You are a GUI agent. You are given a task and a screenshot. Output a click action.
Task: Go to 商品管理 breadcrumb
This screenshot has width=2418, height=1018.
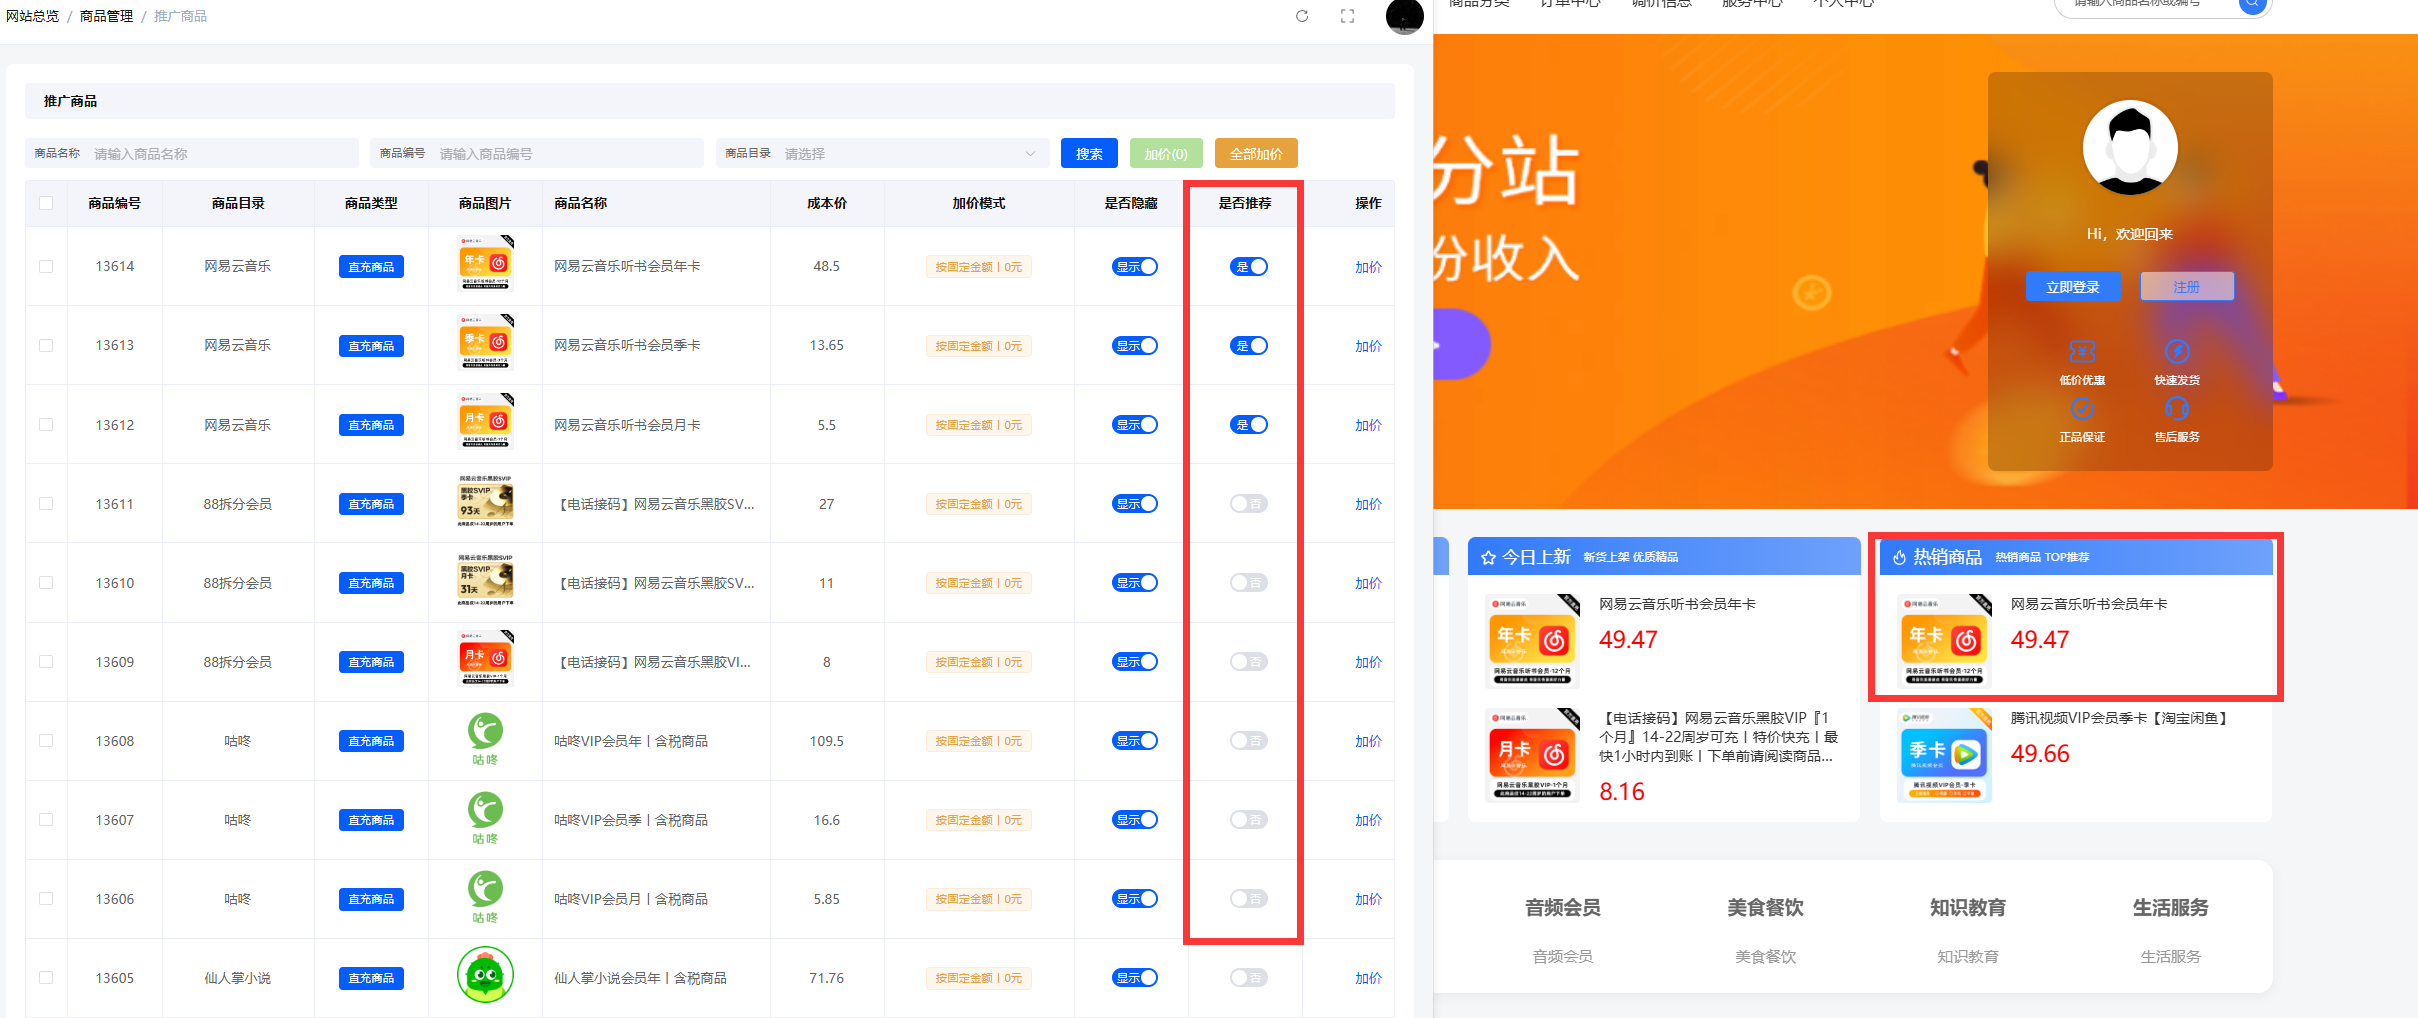coord(106,16)
